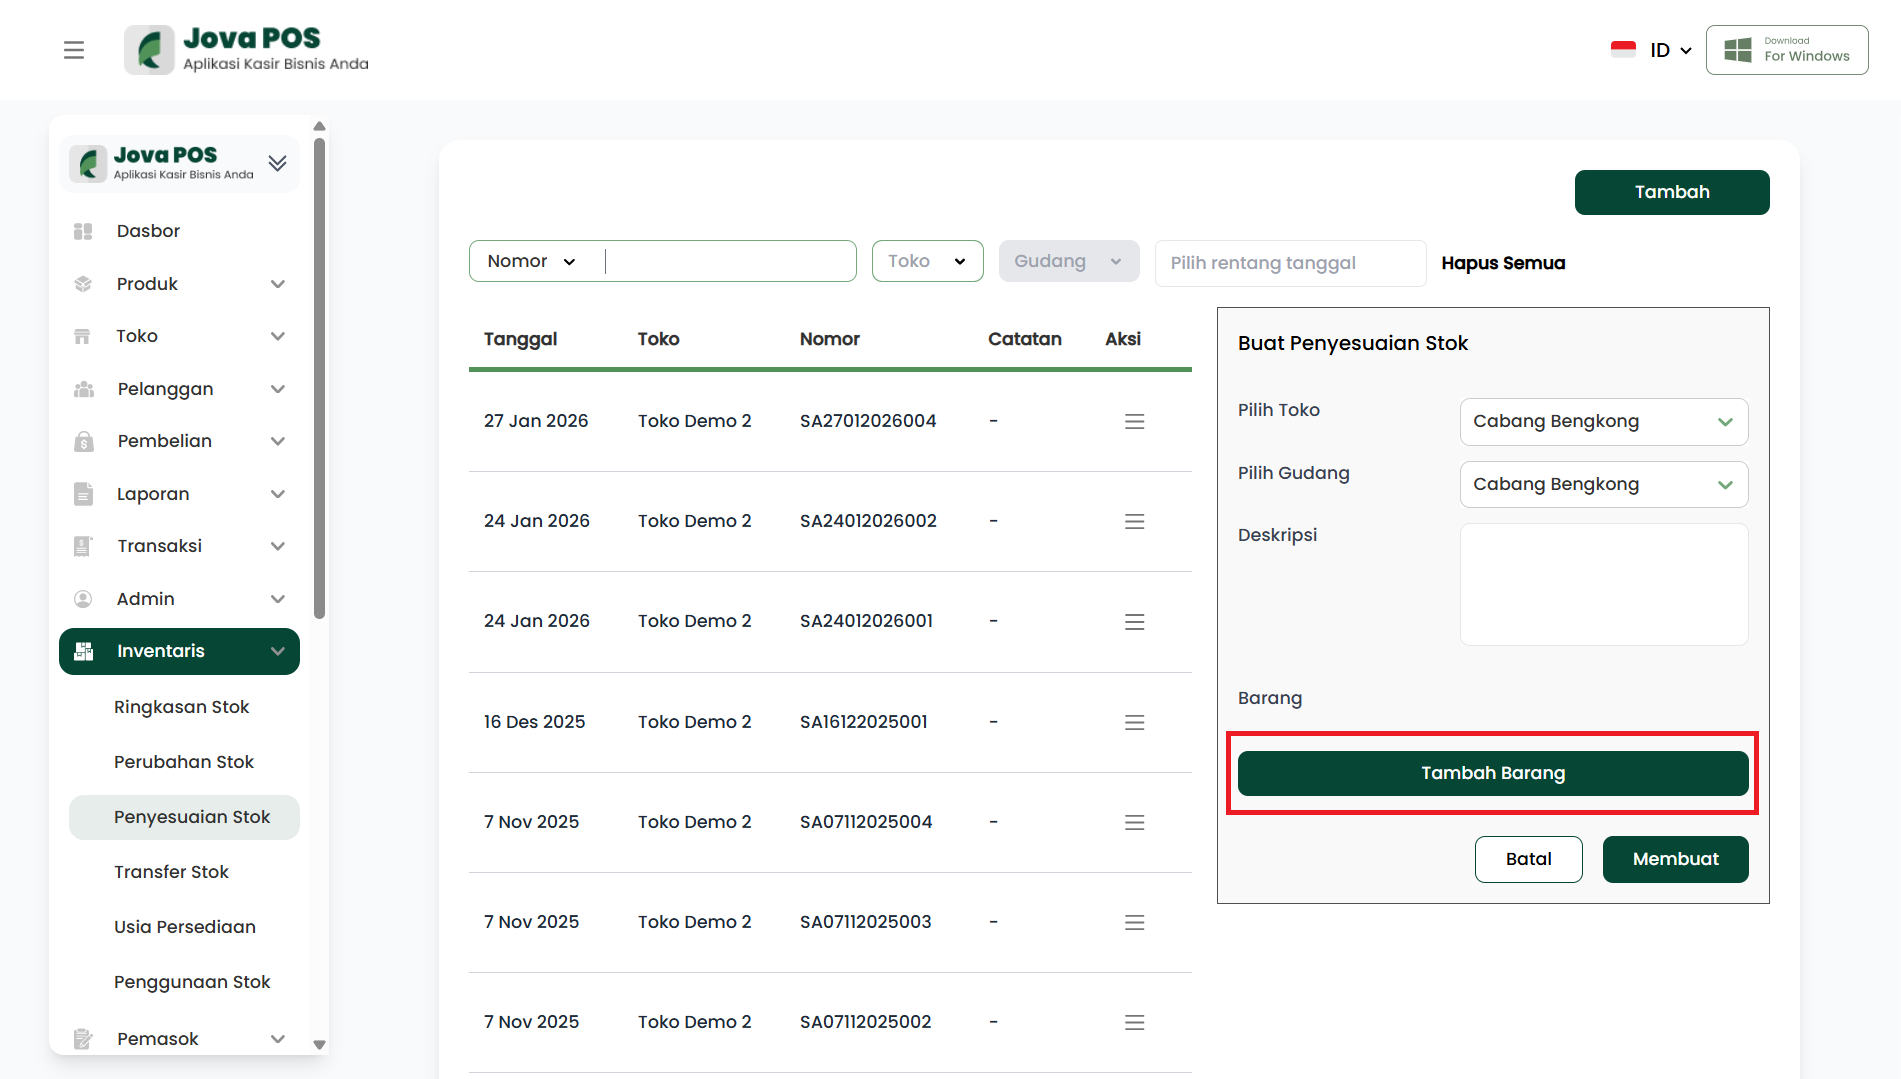Open action menu for SA07112025003 row

click(1134, 922)
